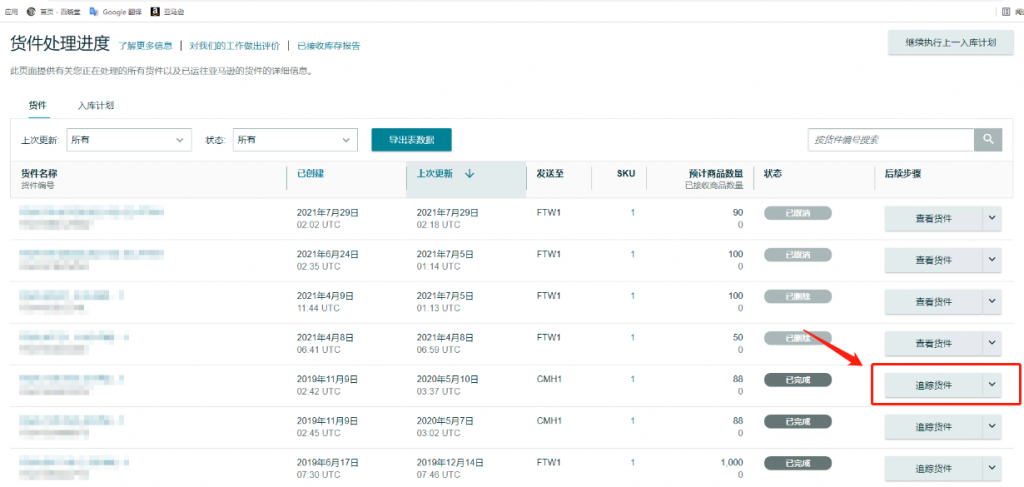This screenshot has height=487, width=1024.
Task: Open SKU link 1 in 2021年6月24日 row
Action: pyautogui.click(x=632, y=254)
